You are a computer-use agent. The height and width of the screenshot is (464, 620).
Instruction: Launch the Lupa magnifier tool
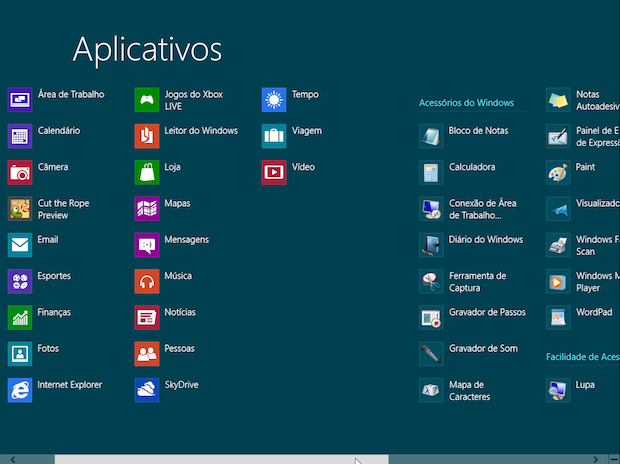558,390
